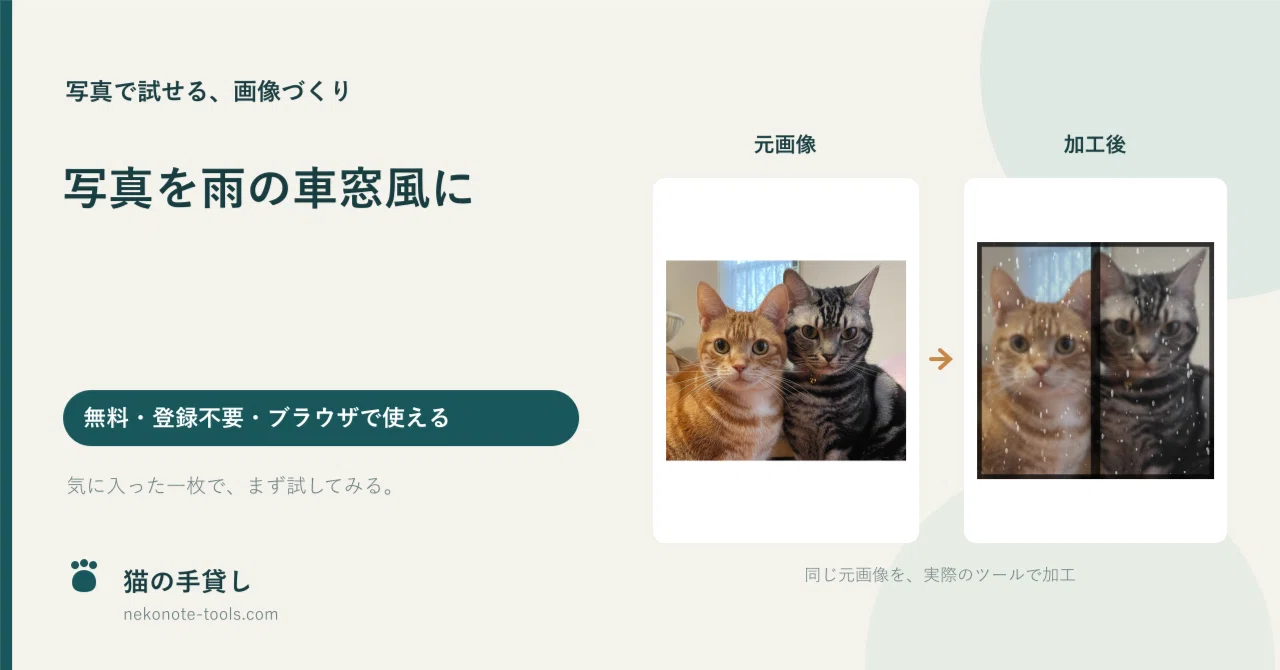
Task: Click the white card behind original image
Action: click(x=786, y=360)
